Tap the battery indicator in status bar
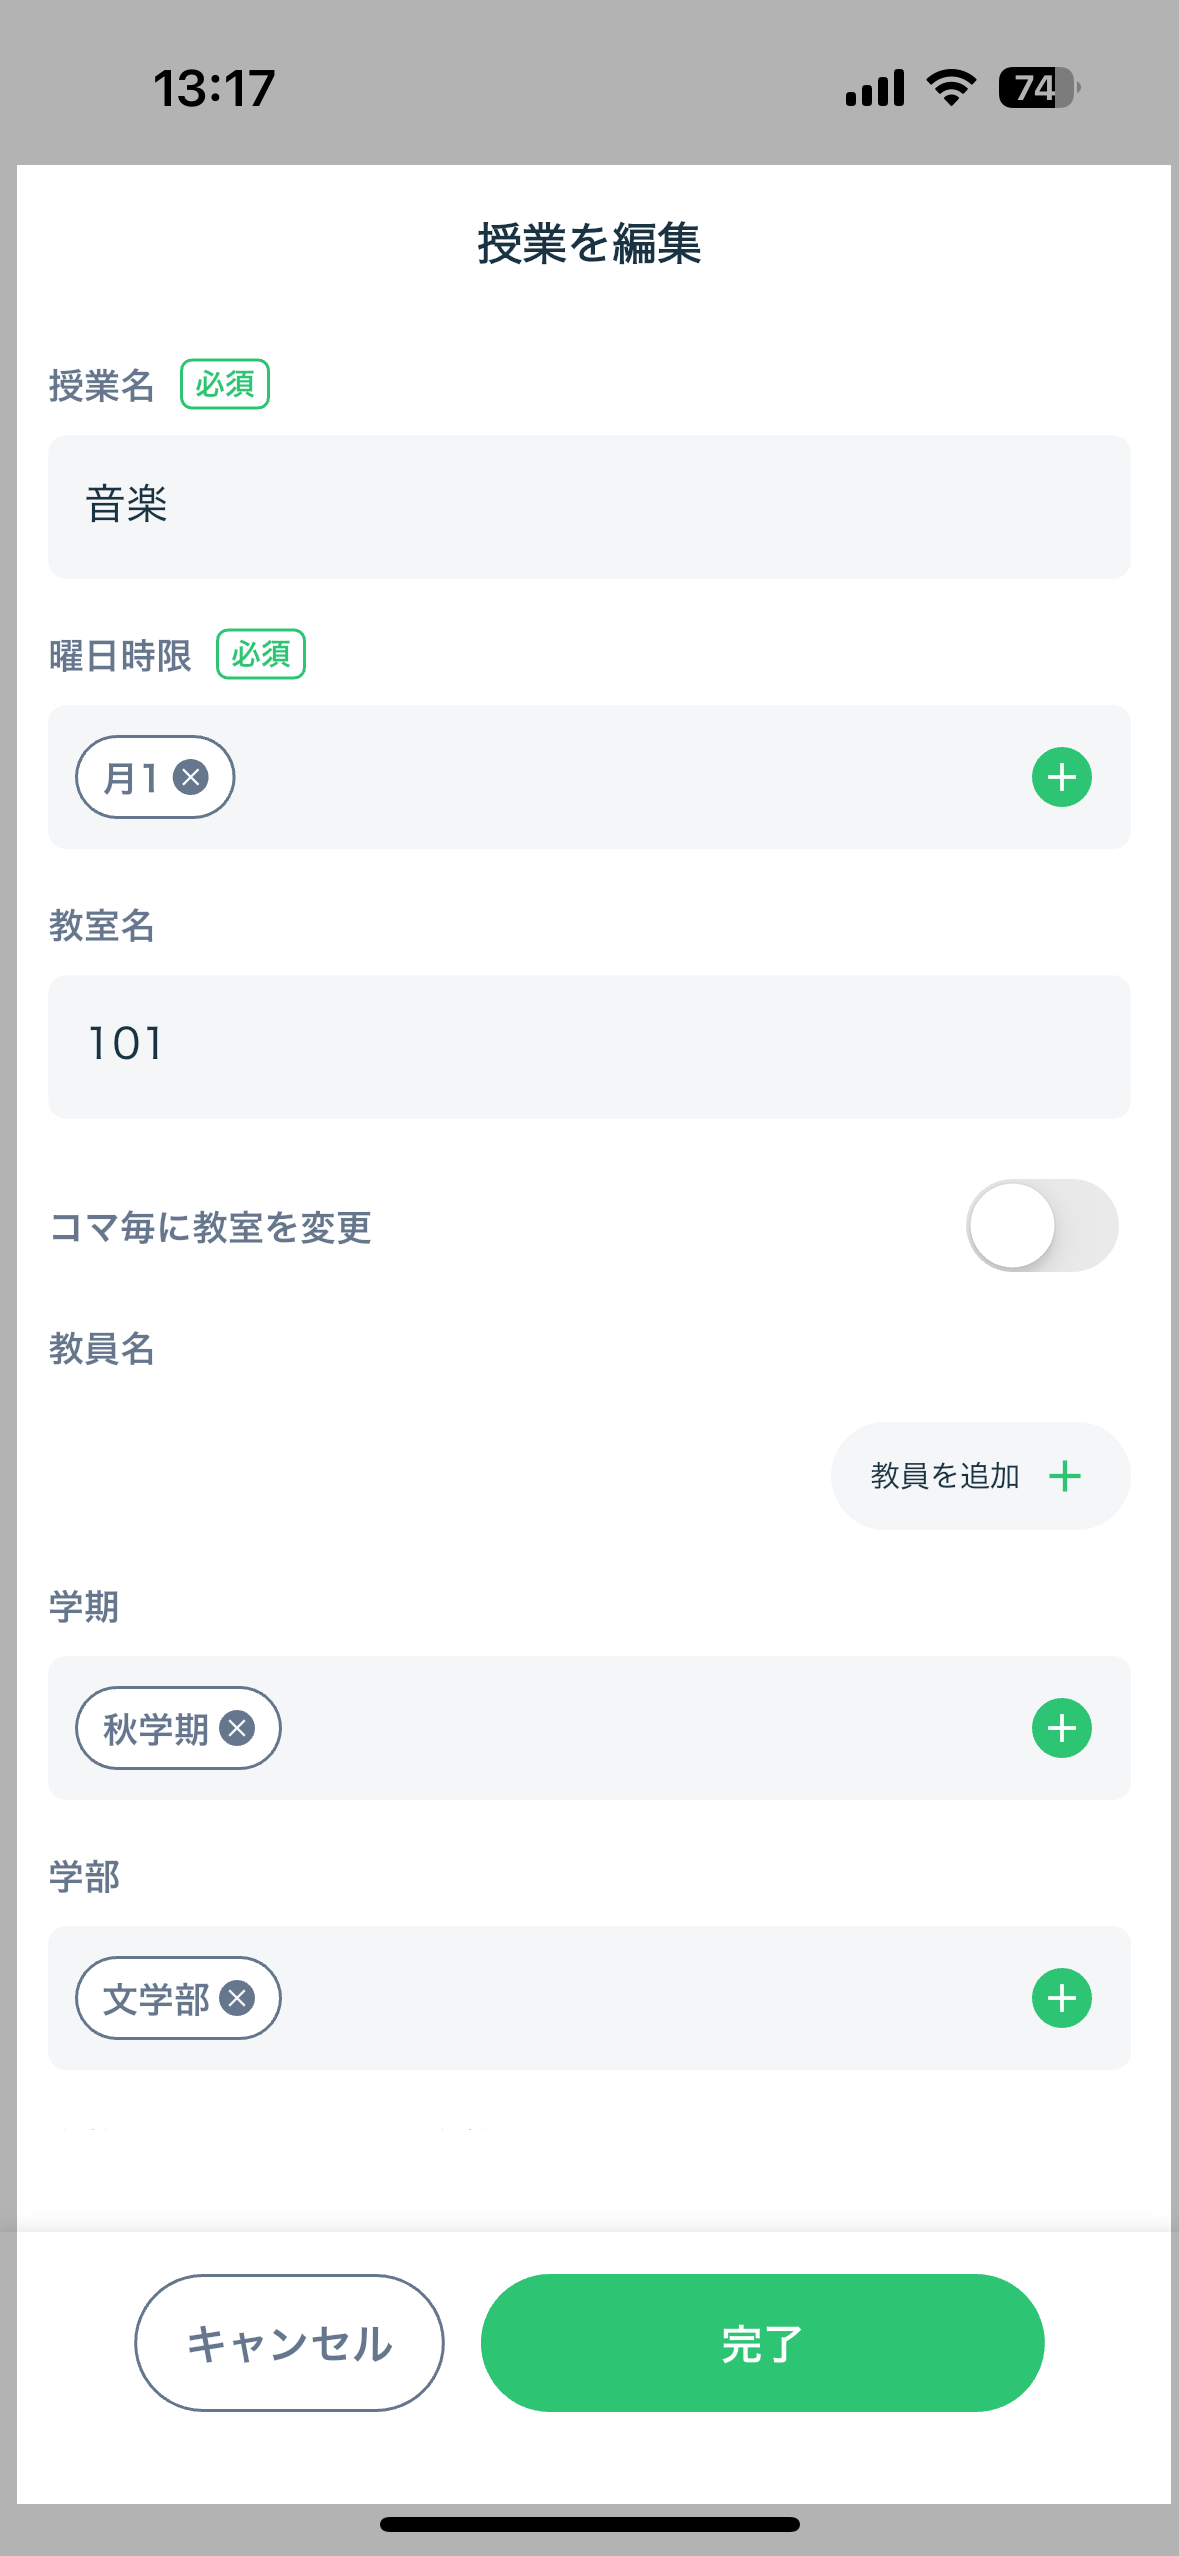This screenshot has height=2556, width=1179. (1039, 88)
